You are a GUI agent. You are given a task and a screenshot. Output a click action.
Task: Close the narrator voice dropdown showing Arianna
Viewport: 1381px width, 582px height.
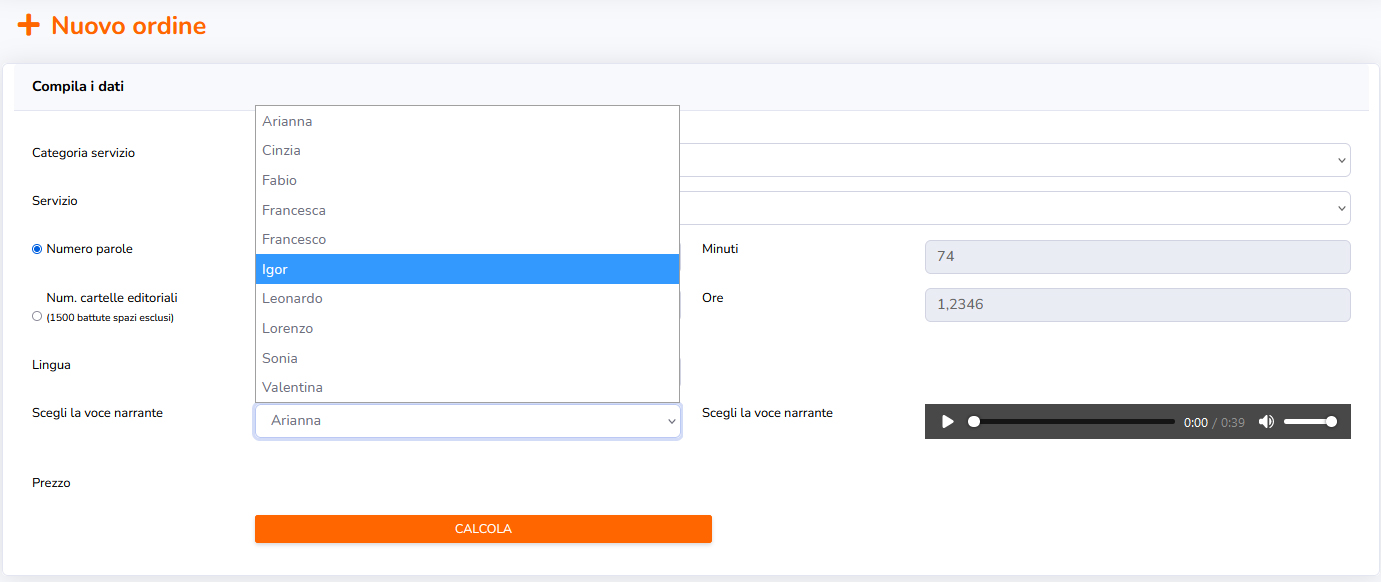[467, 421]
